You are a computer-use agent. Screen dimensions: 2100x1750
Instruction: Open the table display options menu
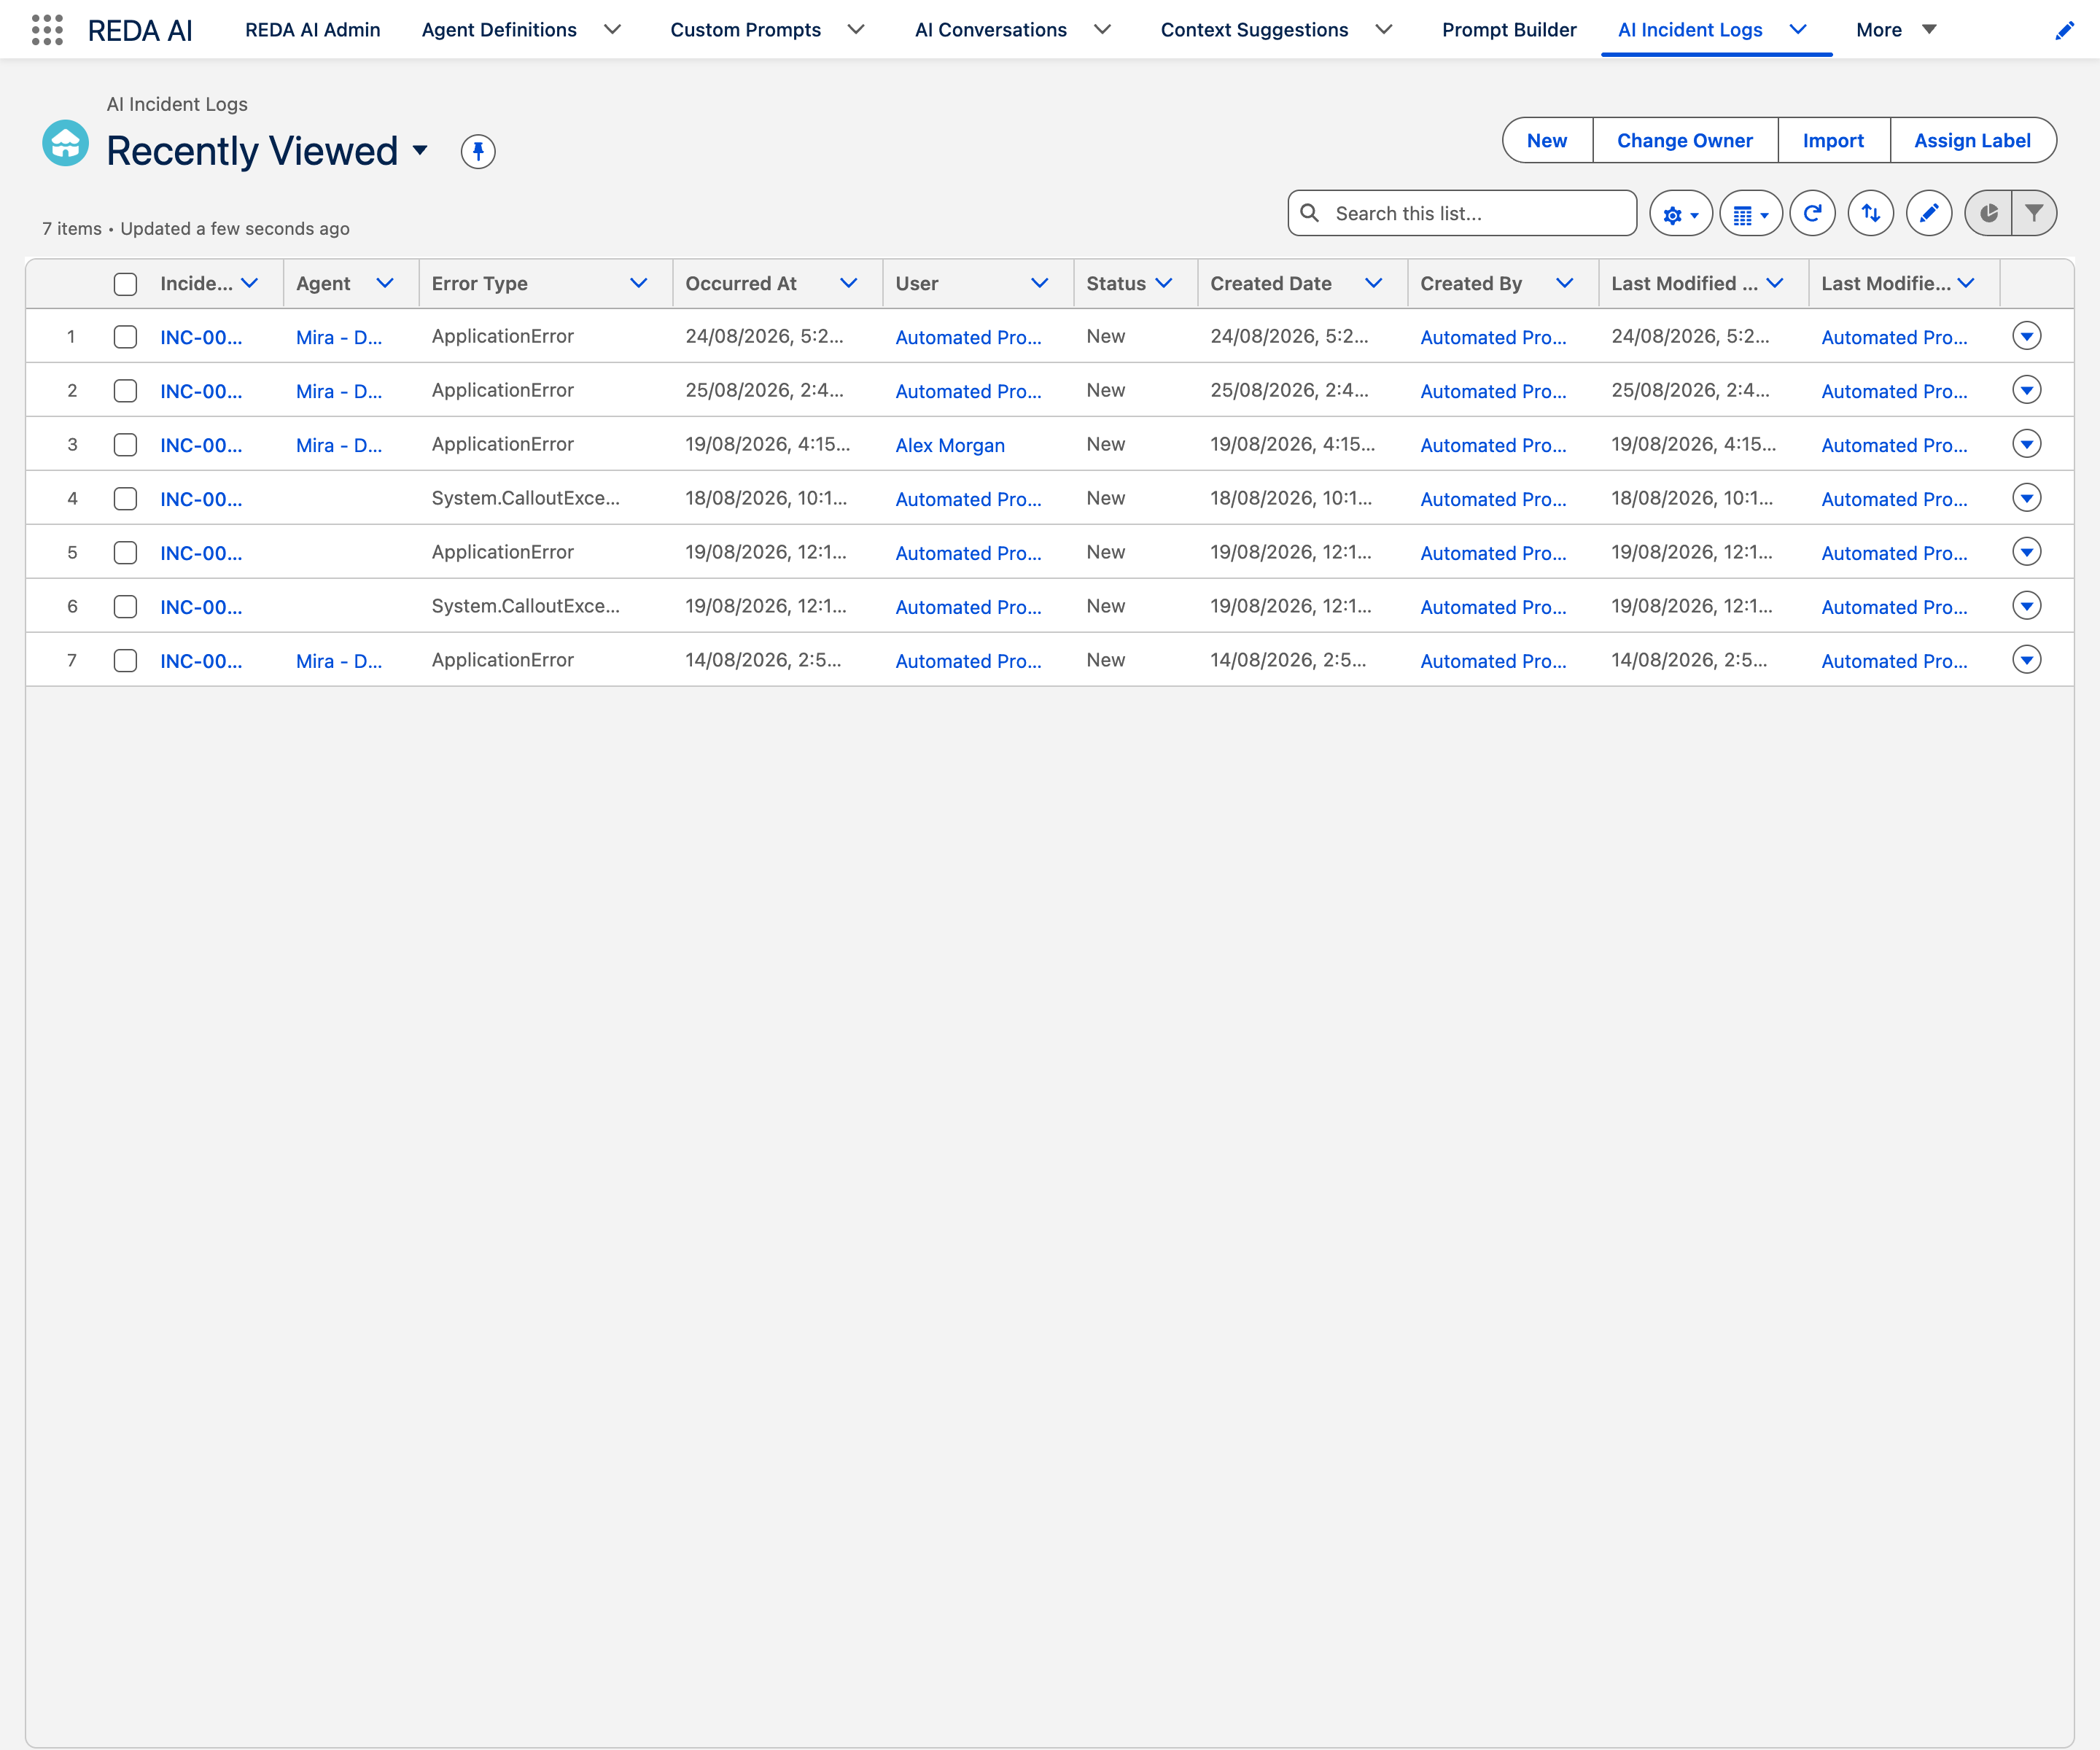(1750, 214)
